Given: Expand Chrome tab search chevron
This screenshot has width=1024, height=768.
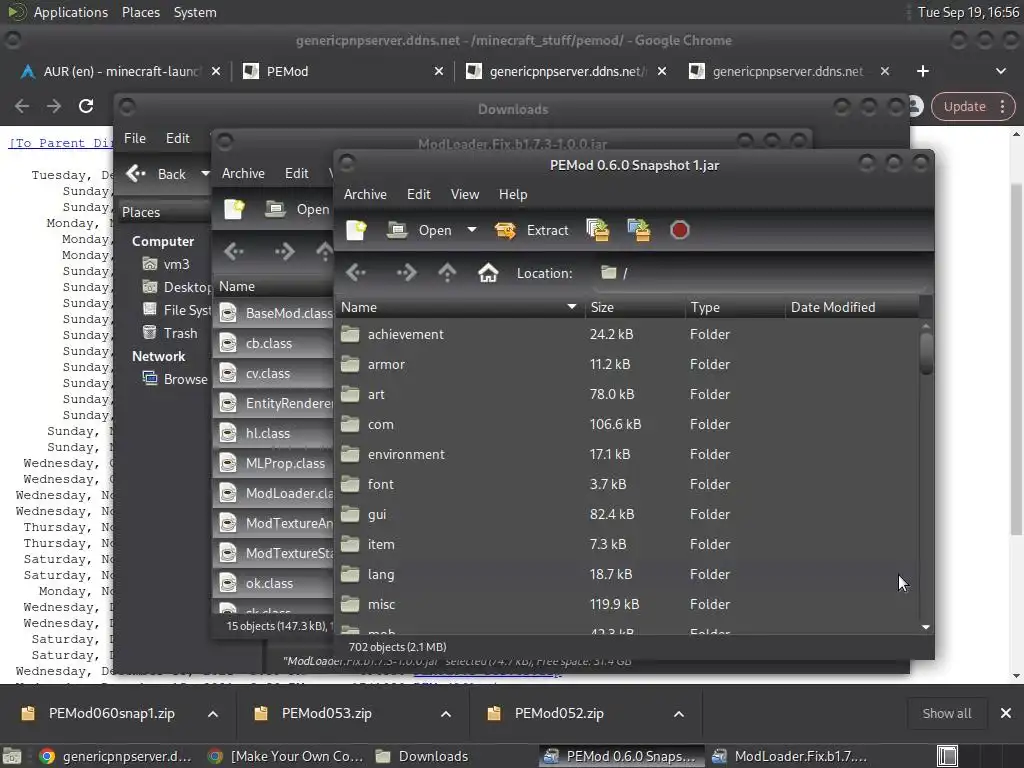Looking at the screenshot, I should [x=1000, y=71].
